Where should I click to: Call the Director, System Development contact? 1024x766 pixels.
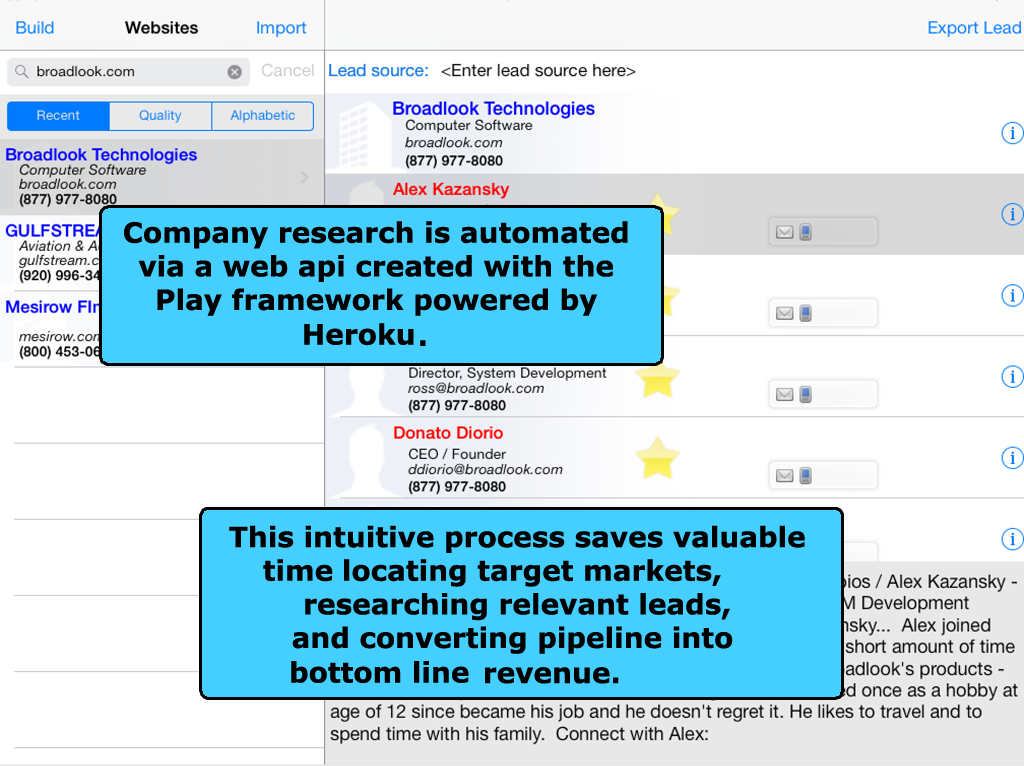coord(806,394)
